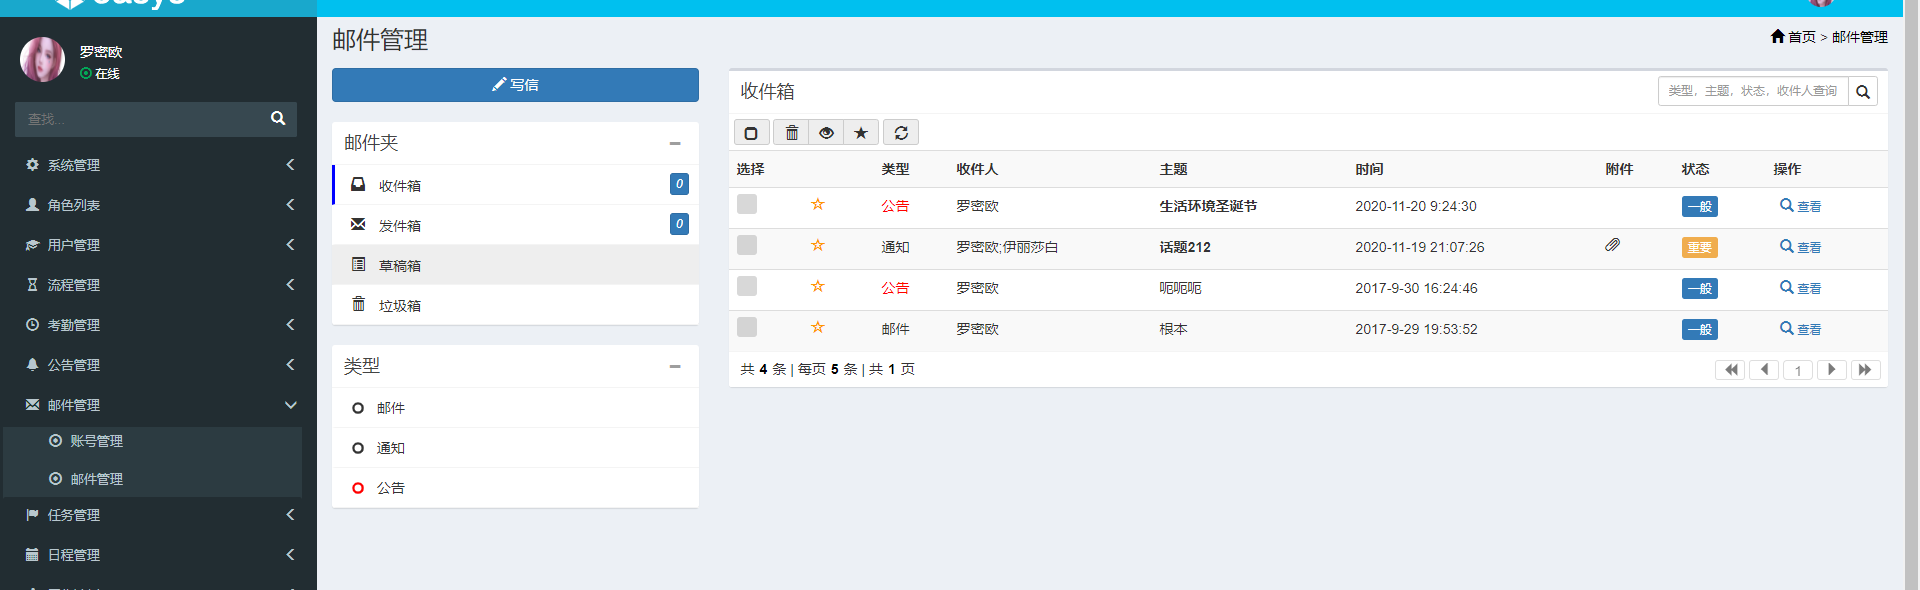This screenshot has height=590, width=1920.
Task: Click the 主题 column header
Action: coord(1173,169)
